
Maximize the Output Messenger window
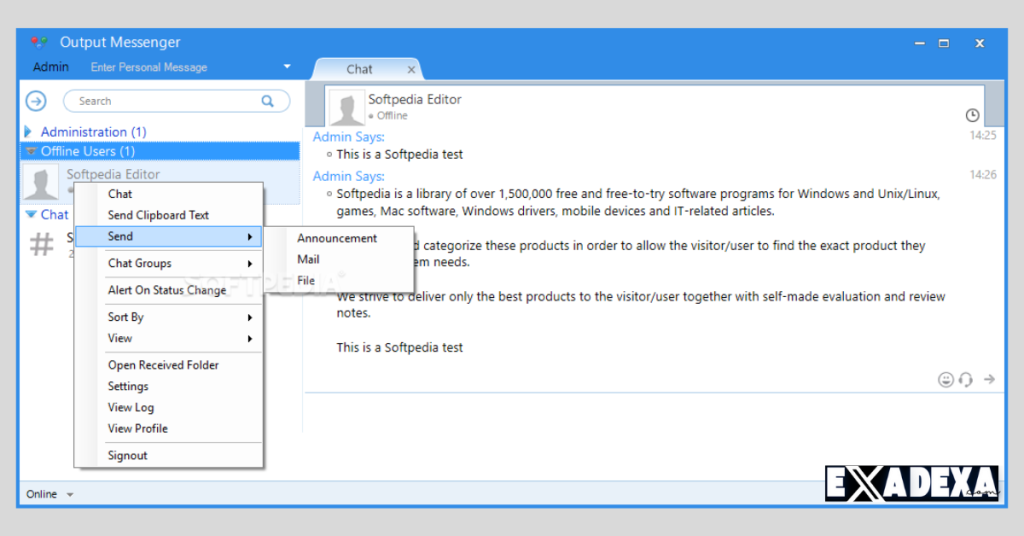(944, 43)
